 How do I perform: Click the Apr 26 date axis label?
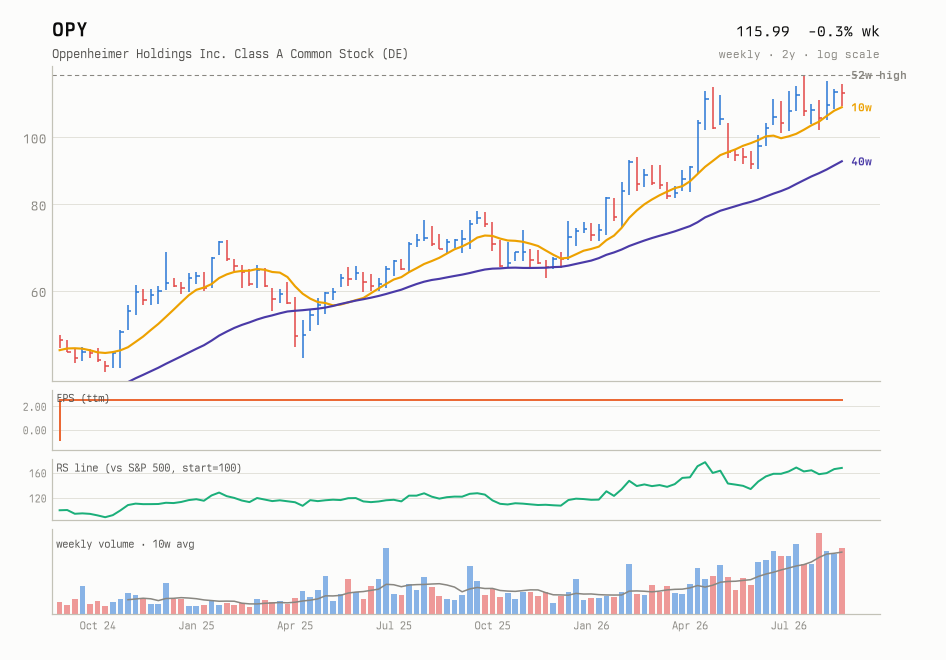[690, 626]
